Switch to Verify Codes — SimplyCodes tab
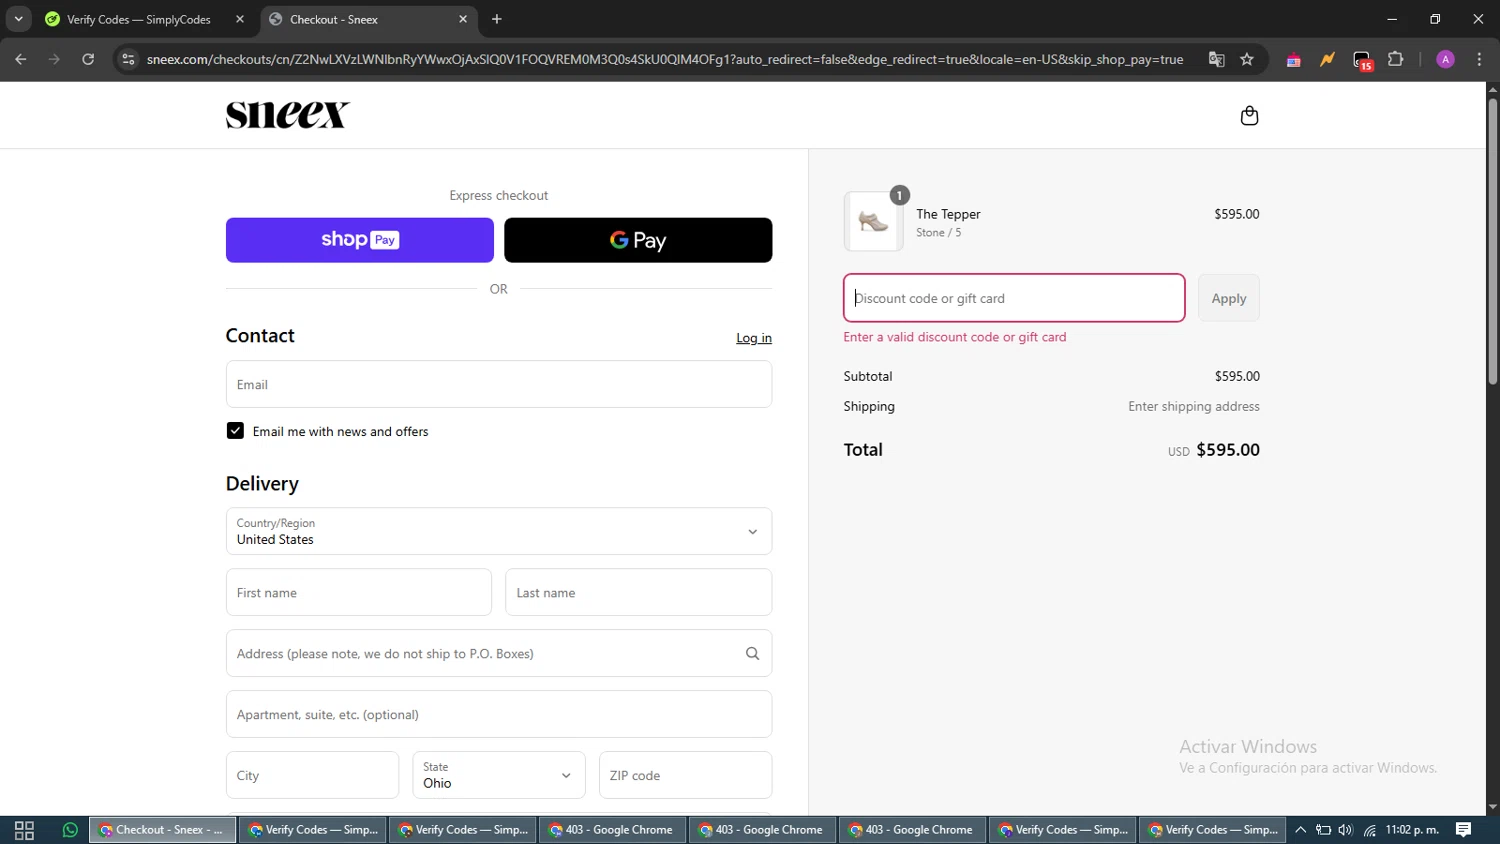This screenshot has height=844, width=1500. click(x=139, y=19)
